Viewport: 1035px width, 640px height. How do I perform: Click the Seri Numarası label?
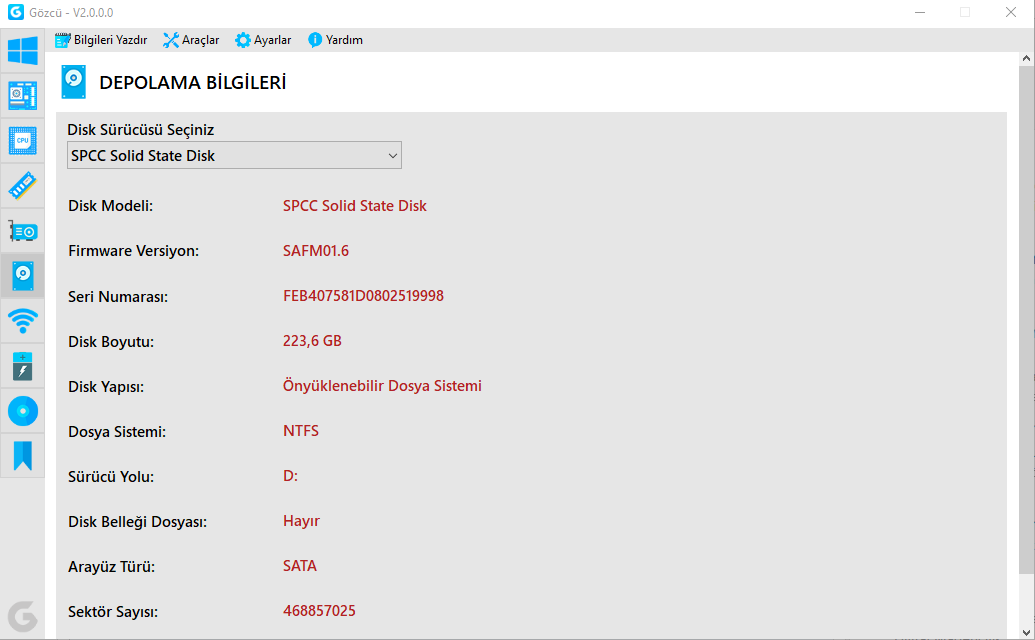(118, 297)
